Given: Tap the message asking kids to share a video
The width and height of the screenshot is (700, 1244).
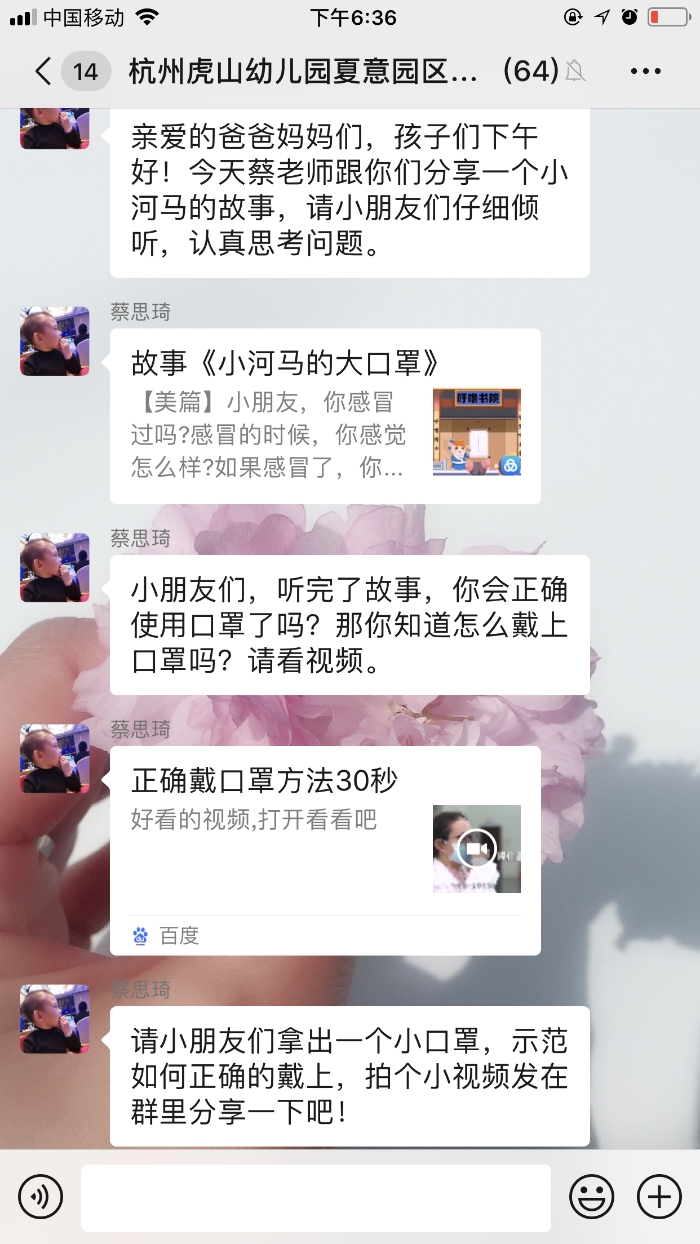Looking at the screenshot, I should (350, 1076).
